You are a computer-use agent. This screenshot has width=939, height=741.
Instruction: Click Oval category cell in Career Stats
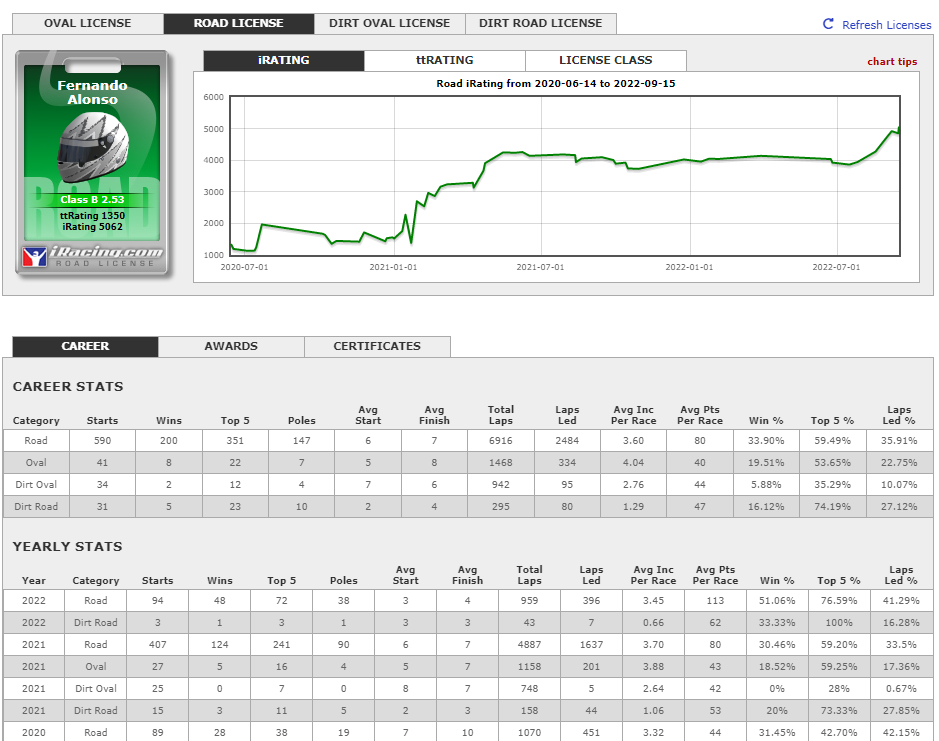(x=36, y=463)
